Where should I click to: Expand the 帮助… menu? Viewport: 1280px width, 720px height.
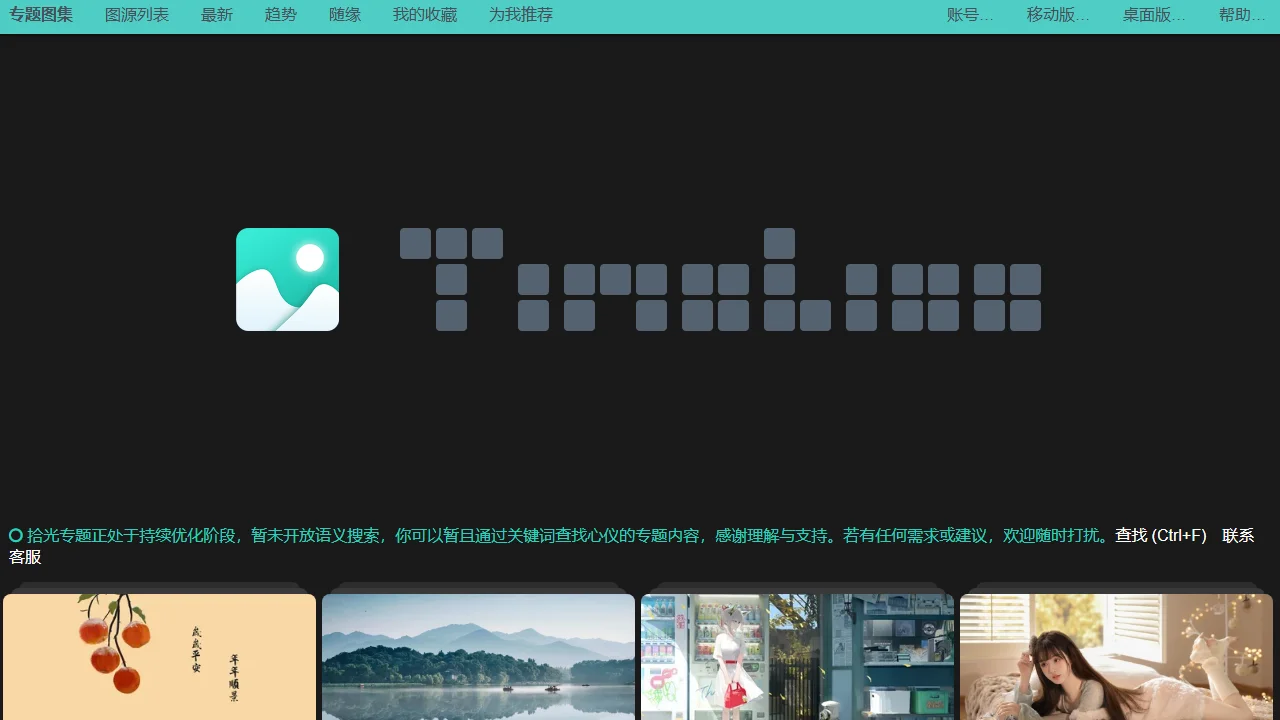[x=1242, y=15]
